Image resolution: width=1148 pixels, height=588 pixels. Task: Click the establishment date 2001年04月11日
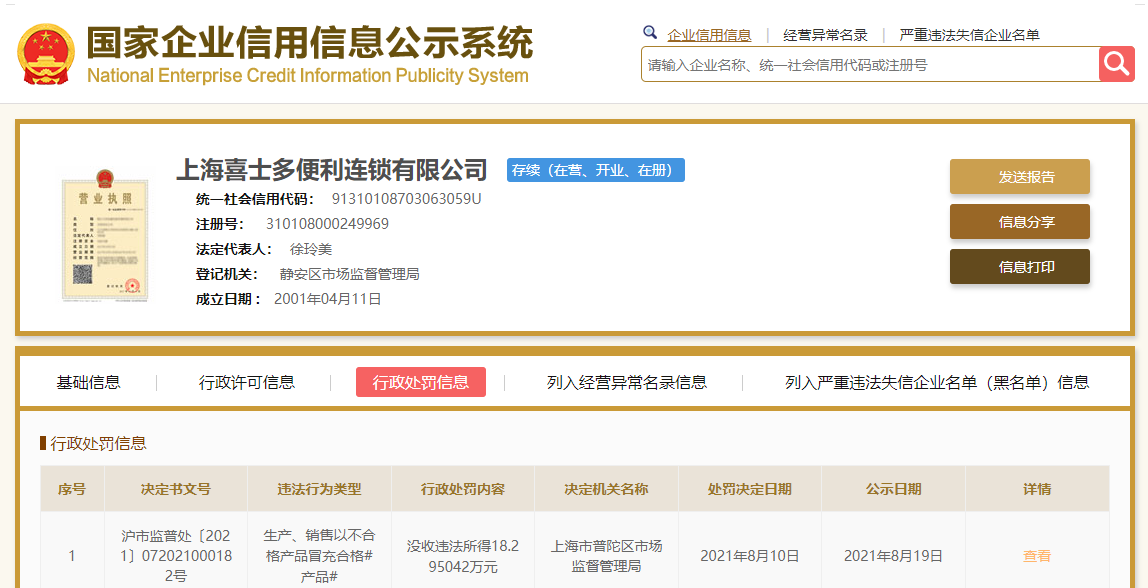click(327, 299)
